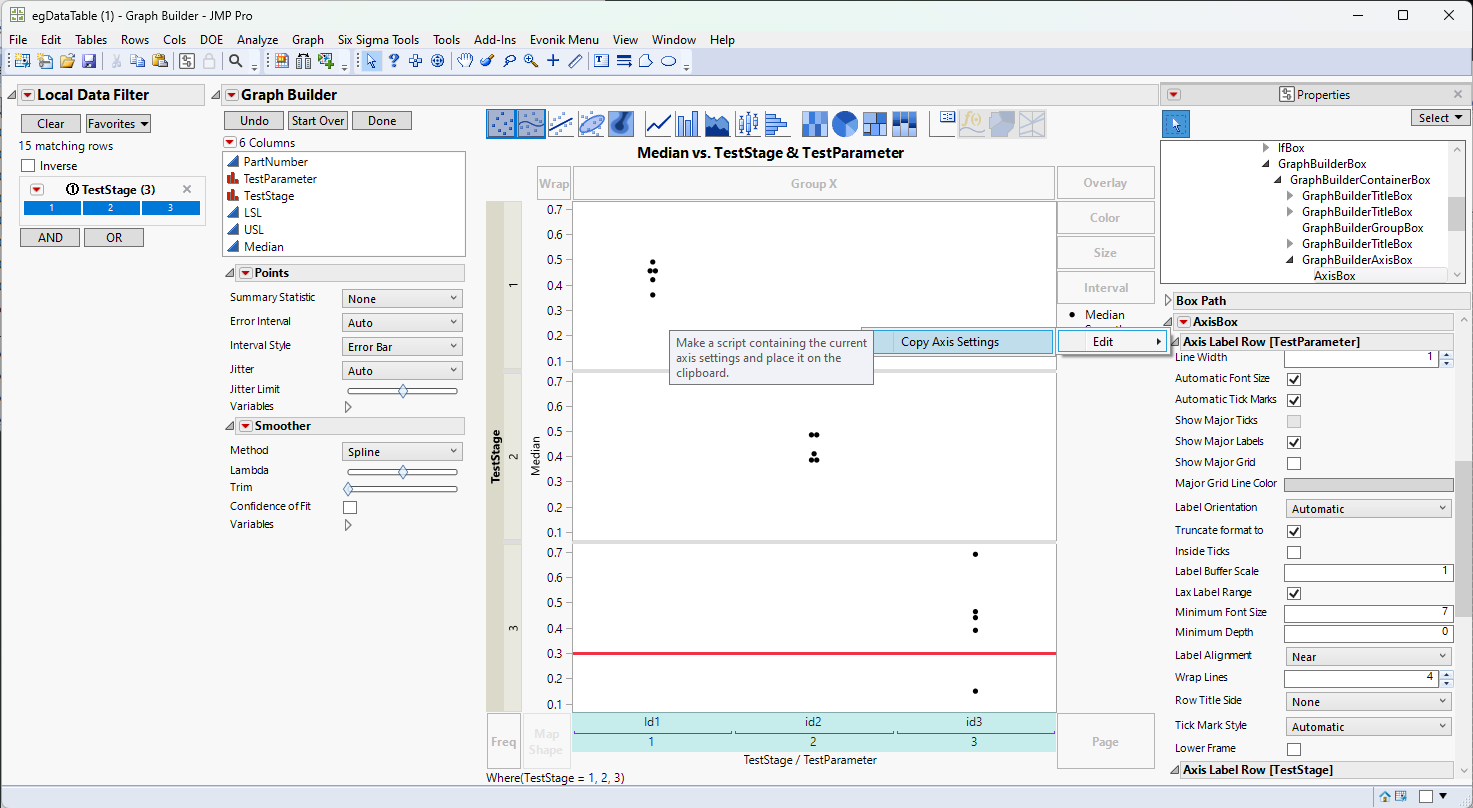The image size is (1473, 808).
Task: Adjust the Lambda slider handle
Action: (403, 471)
